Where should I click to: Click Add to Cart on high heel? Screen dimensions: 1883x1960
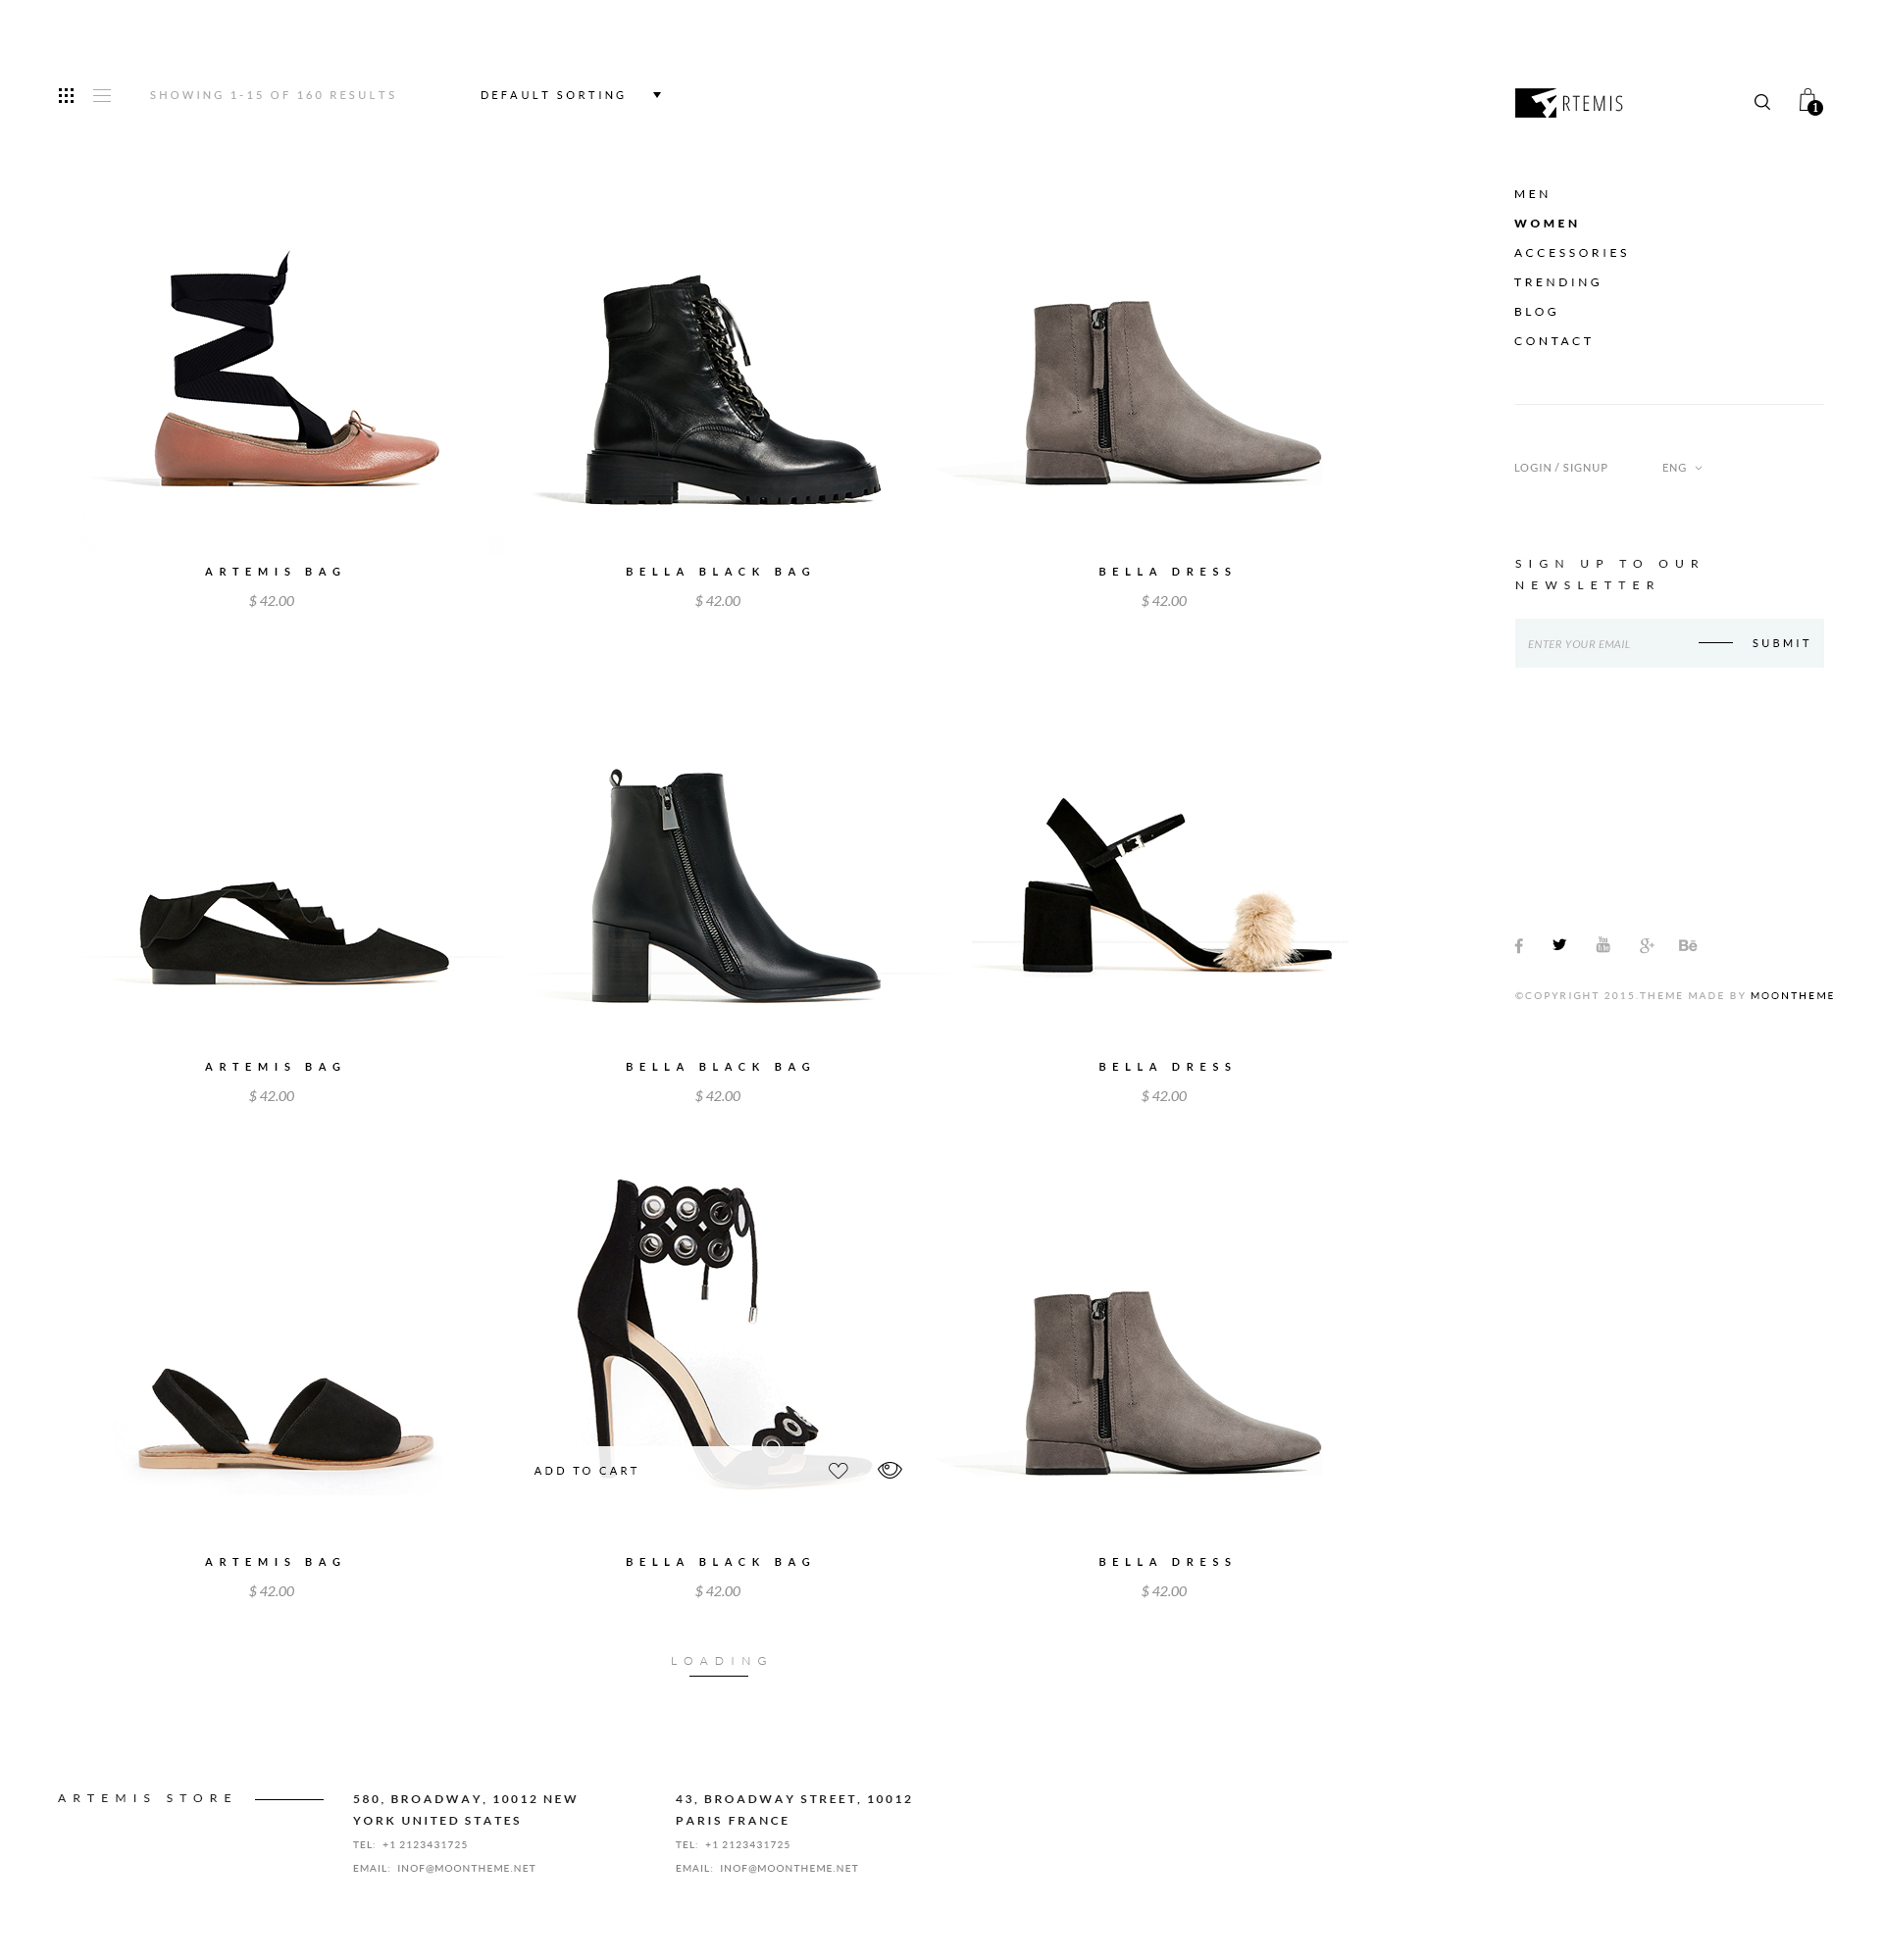pyautogui.click(x=586, y=1471)
